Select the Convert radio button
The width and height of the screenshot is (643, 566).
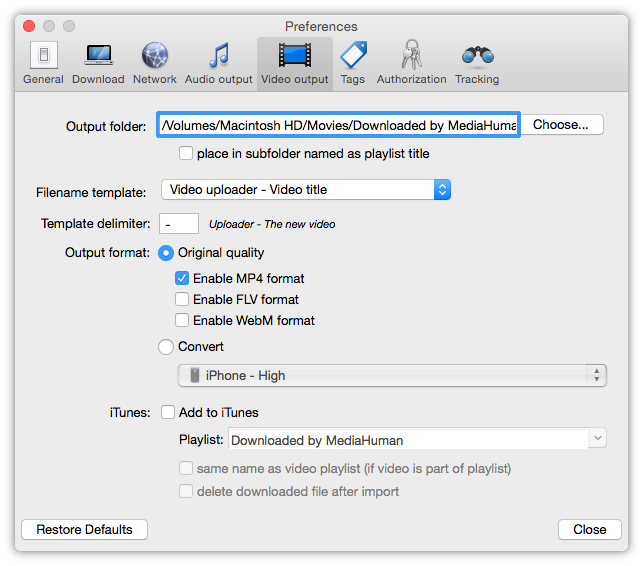(x=166, y=347)
